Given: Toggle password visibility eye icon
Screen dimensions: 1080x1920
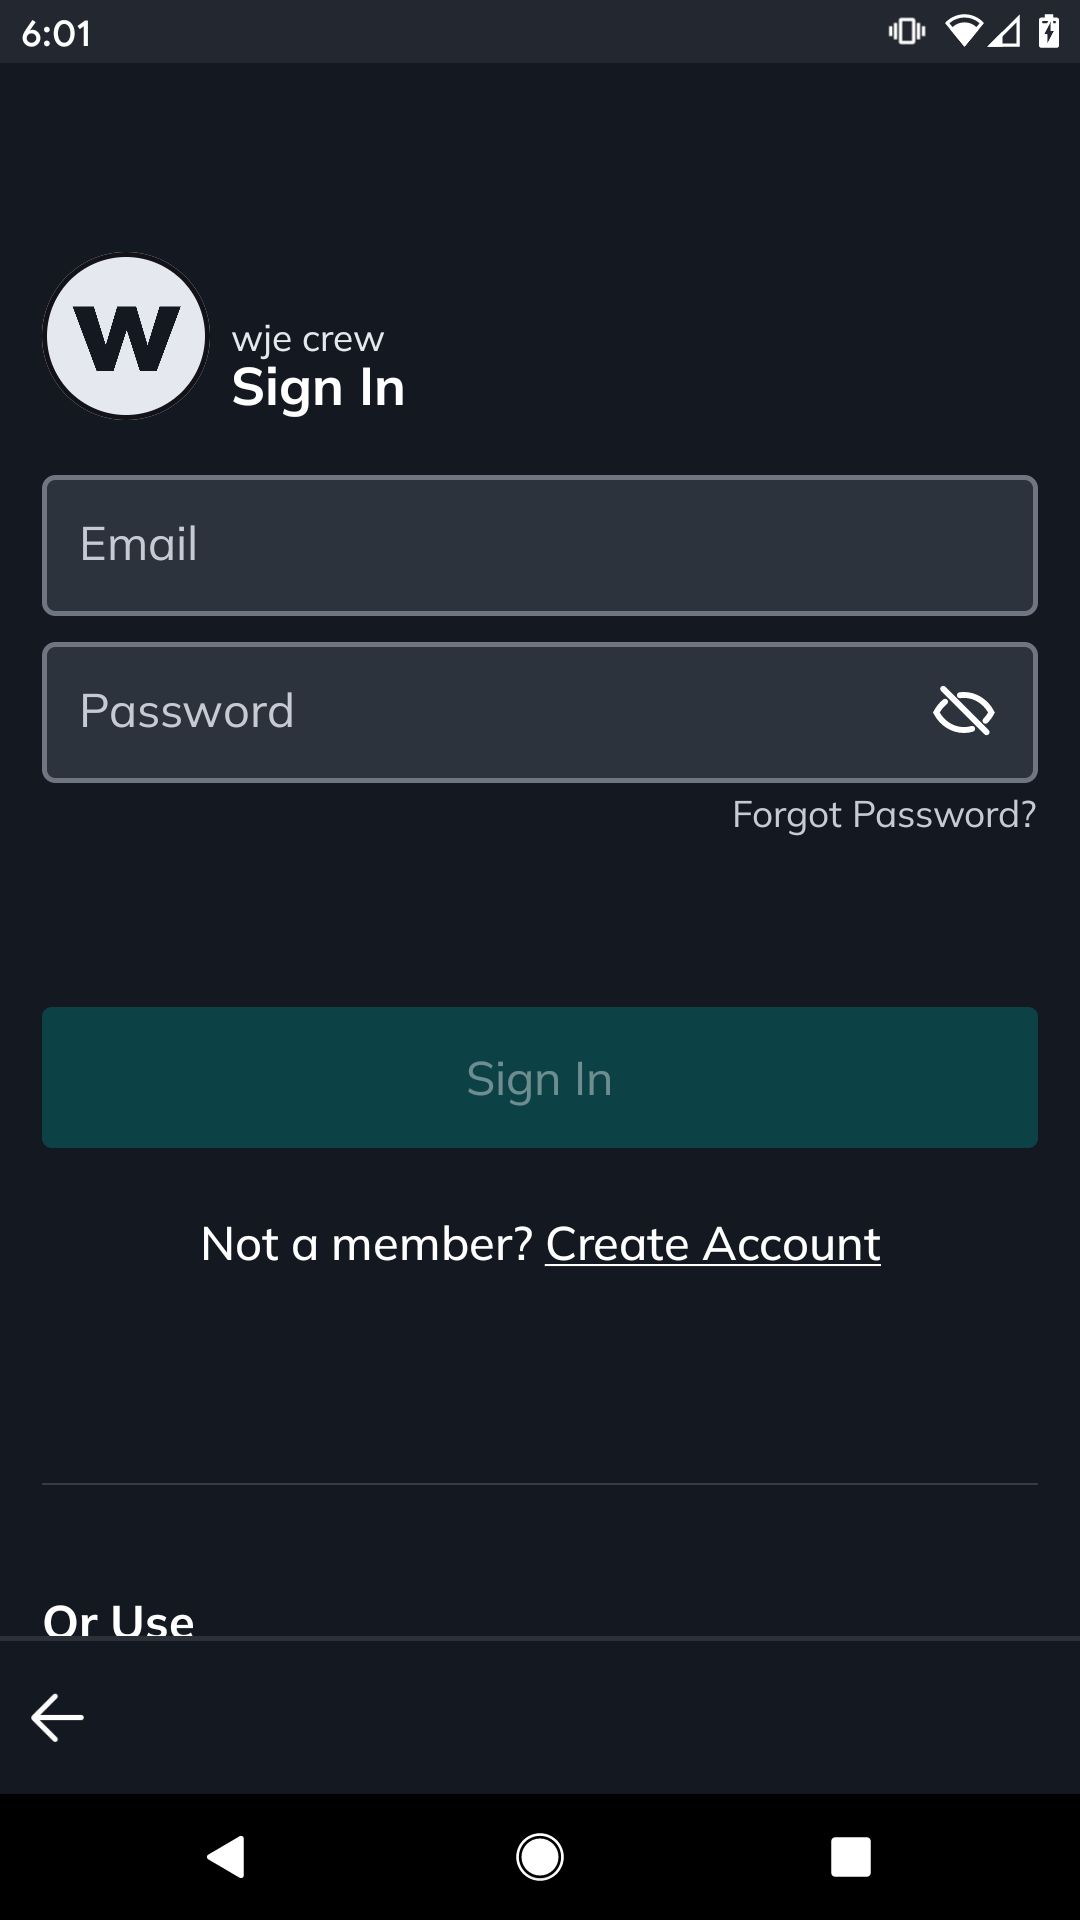Looking at the screenshot, I should (963, 712).
